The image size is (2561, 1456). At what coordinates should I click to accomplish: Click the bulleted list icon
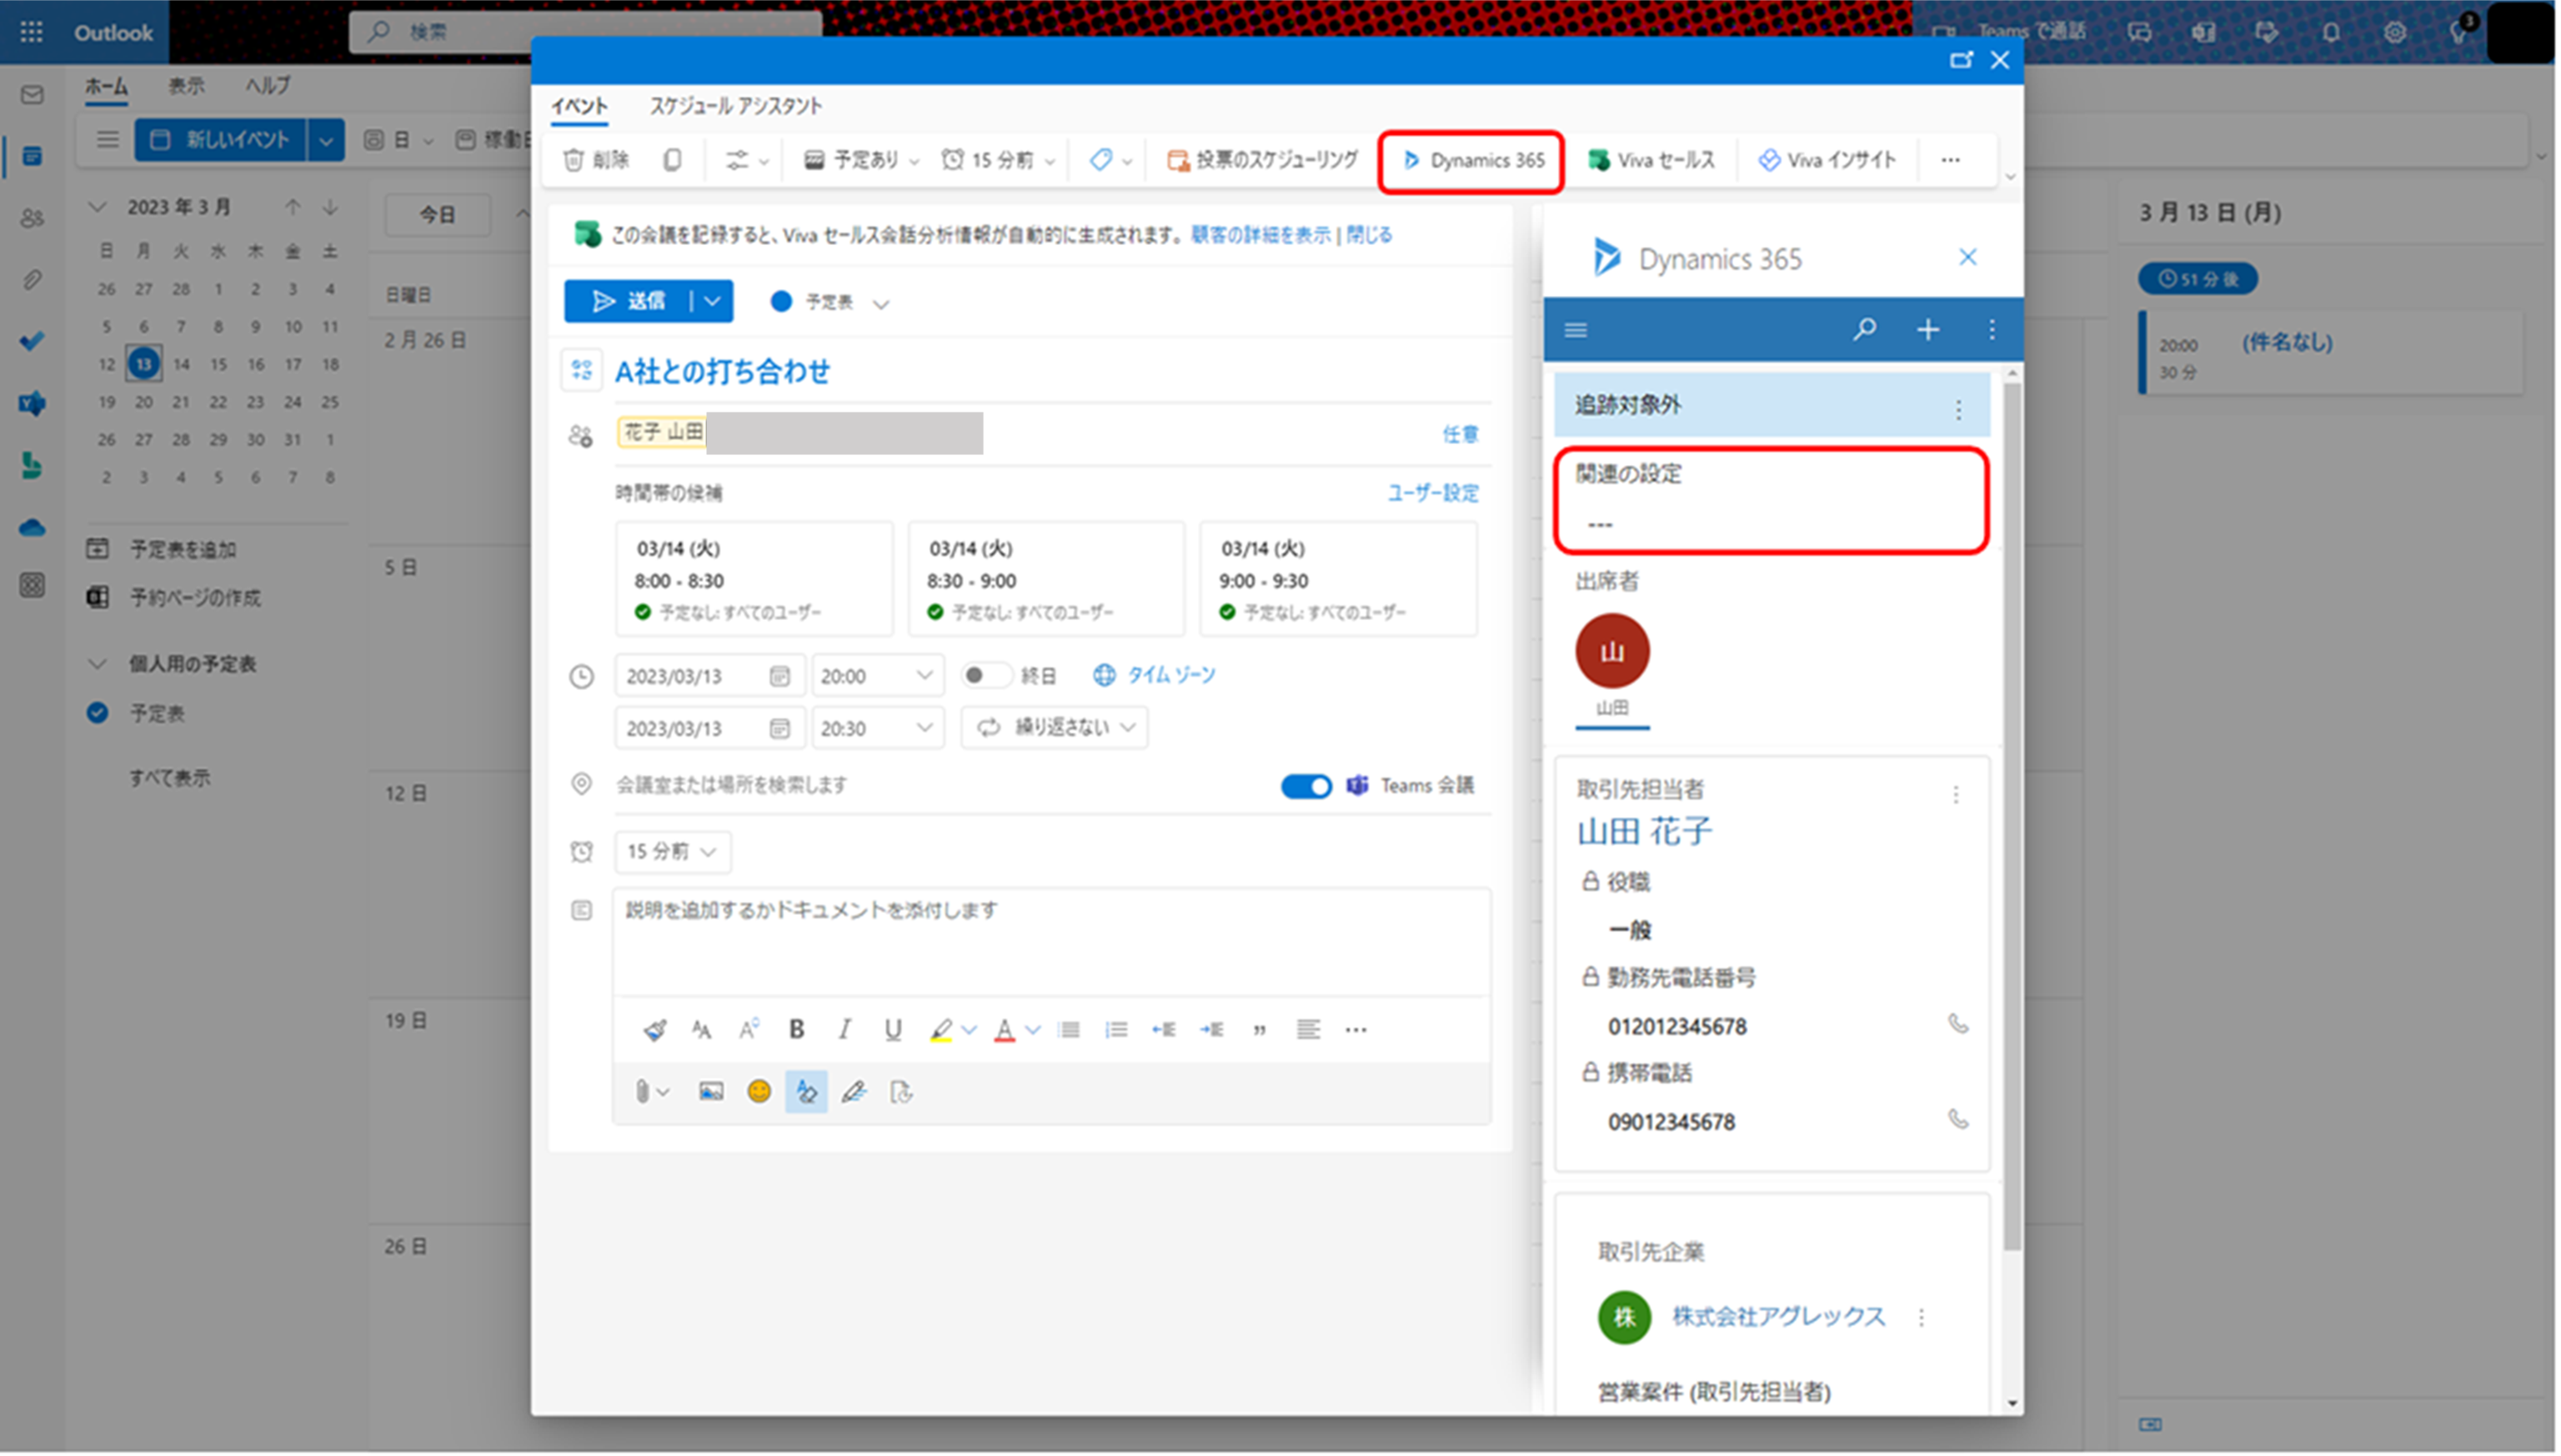(1070, 1030)
